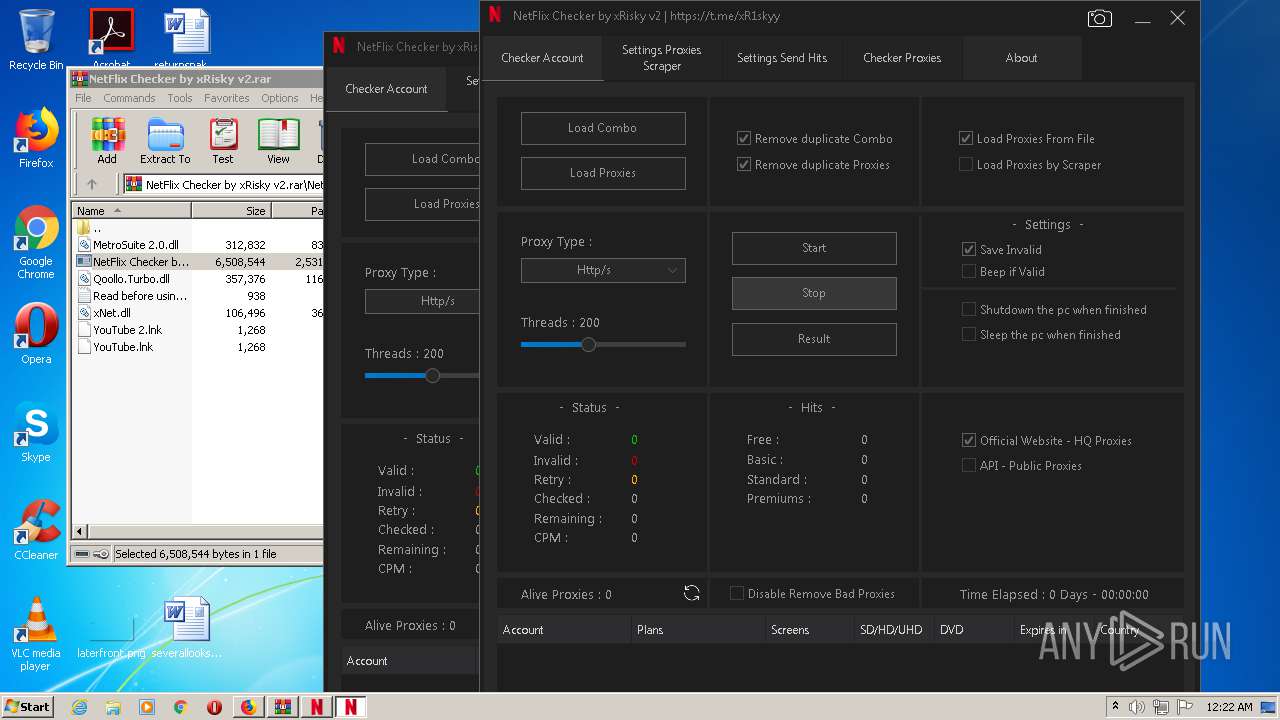Click WinRAR Add toolbar icon
The image size is (1280, 720).
[x=107, y=141]
